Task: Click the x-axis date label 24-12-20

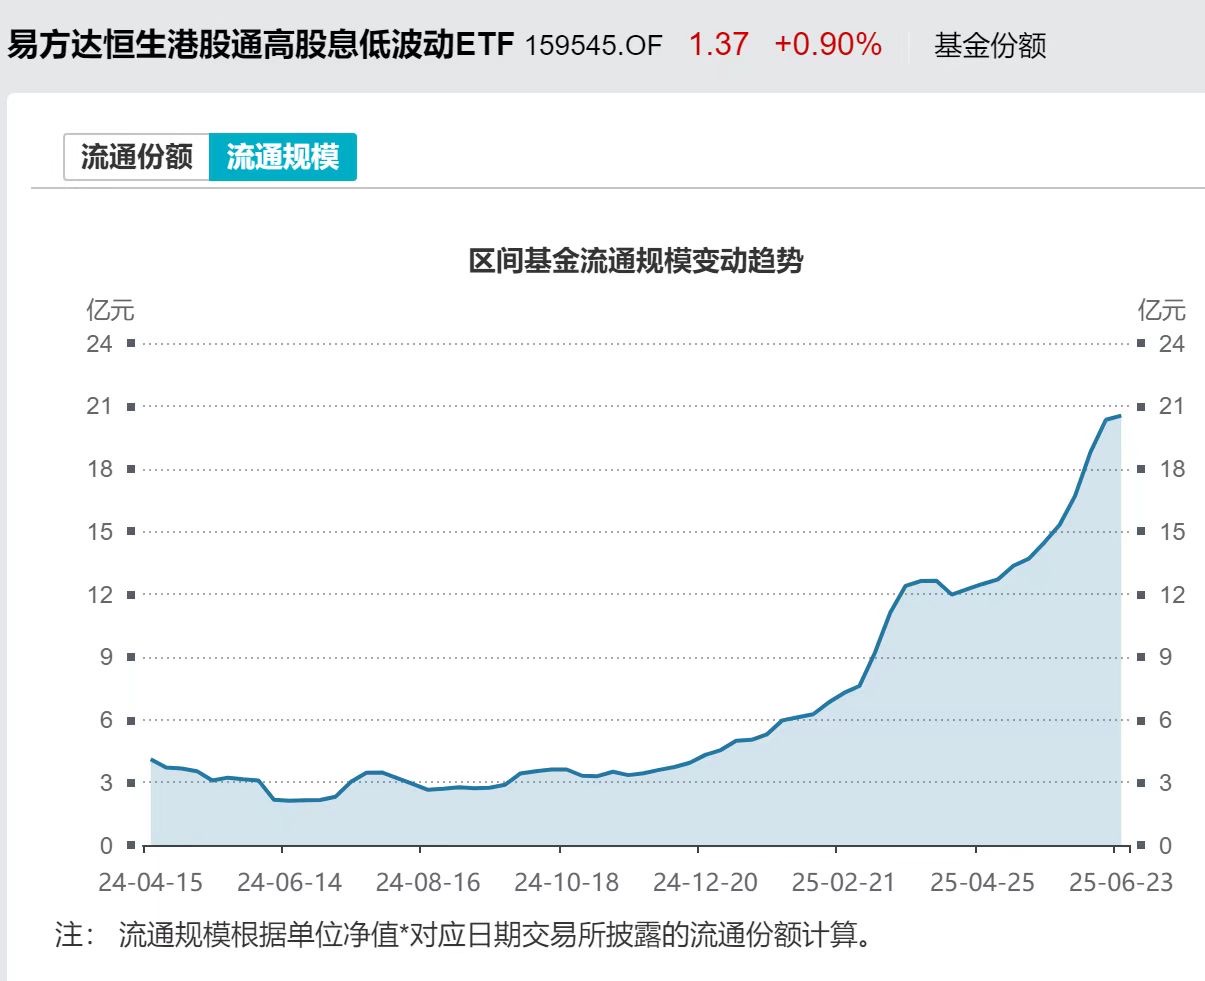Action: coord(705,883)
